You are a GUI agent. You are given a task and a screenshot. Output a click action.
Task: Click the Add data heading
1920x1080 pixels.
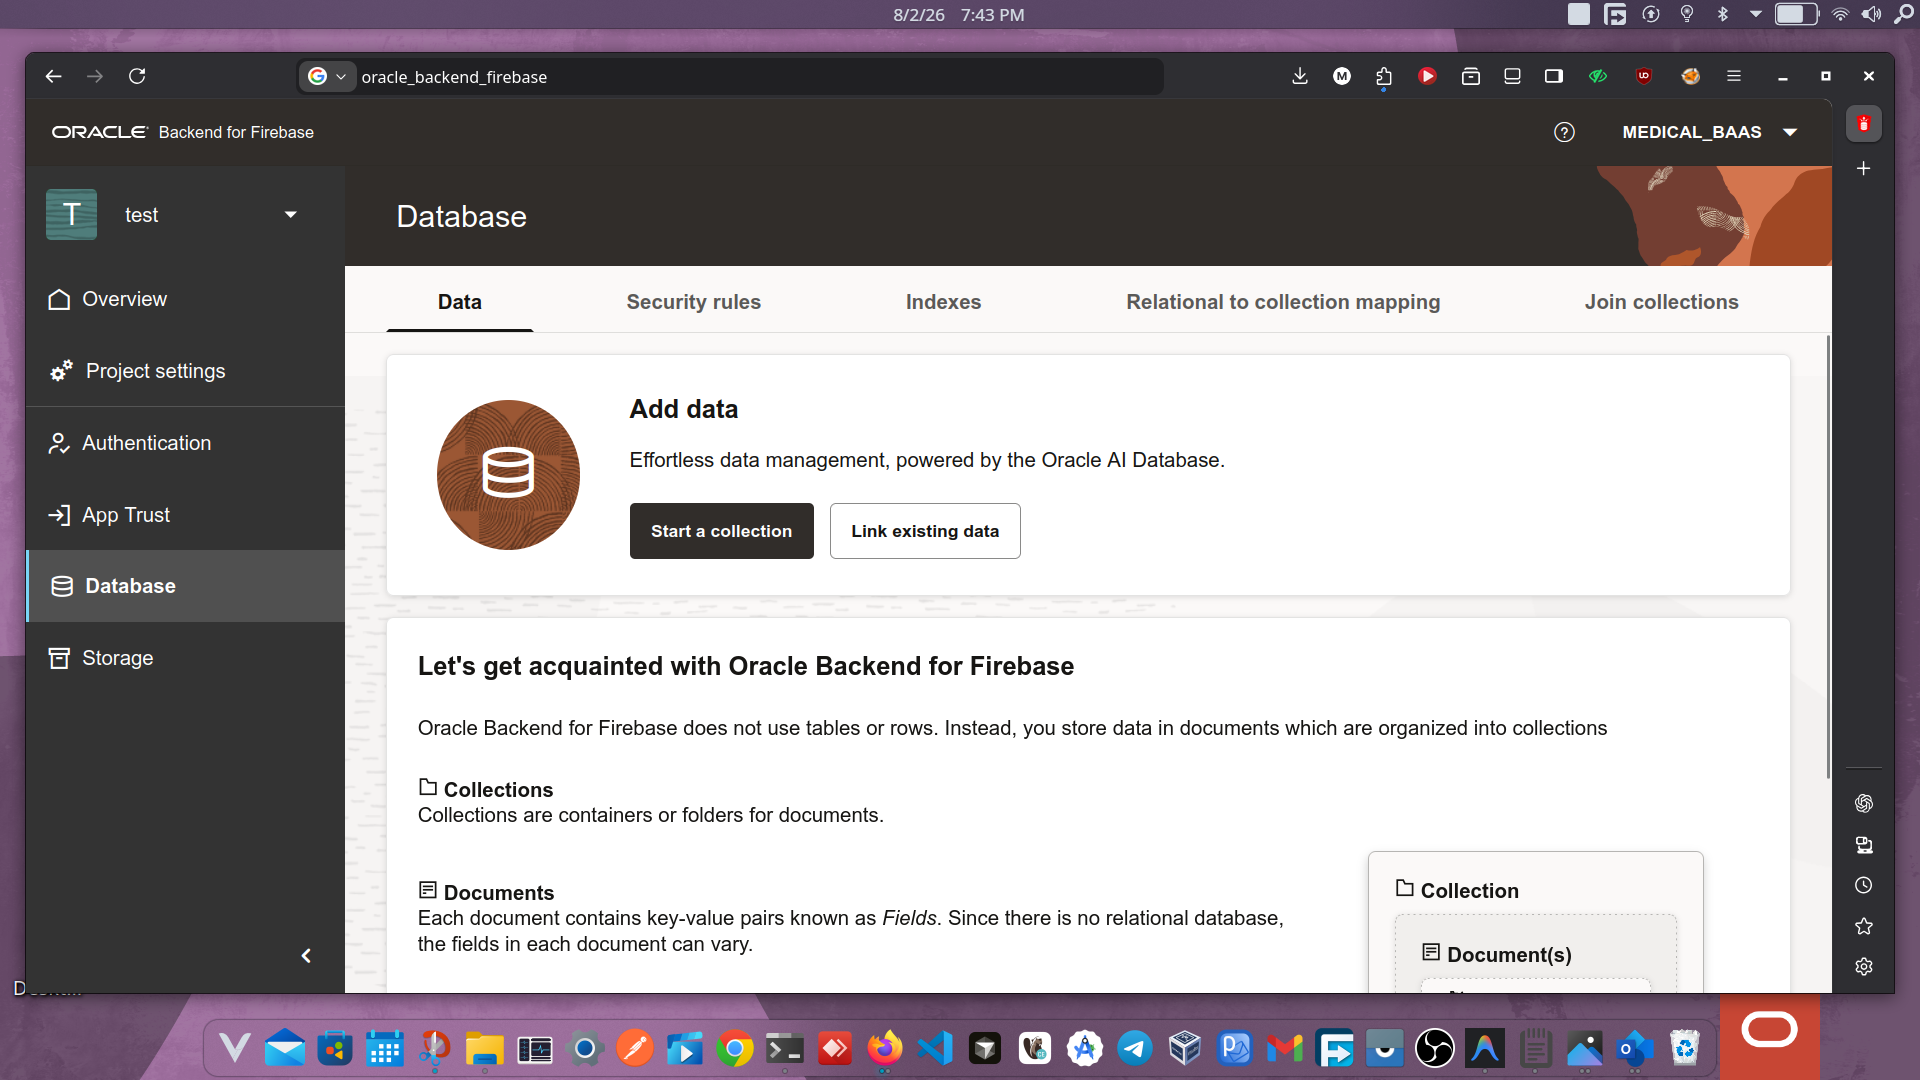click(x=684, y=409)
